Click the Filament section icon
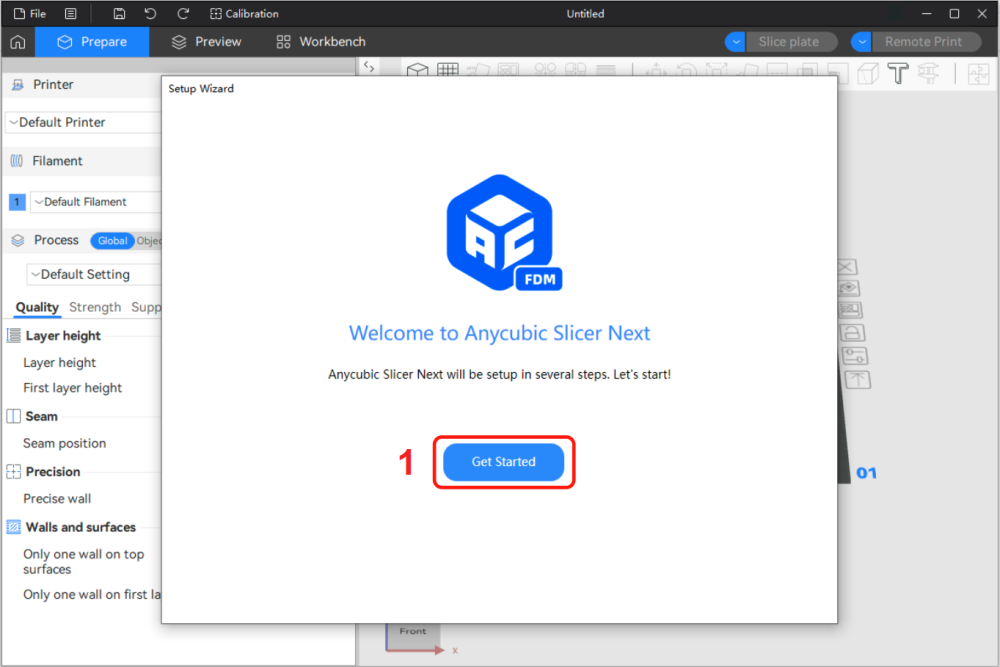Screen dimensions: 1000x667 coord(17,161)
